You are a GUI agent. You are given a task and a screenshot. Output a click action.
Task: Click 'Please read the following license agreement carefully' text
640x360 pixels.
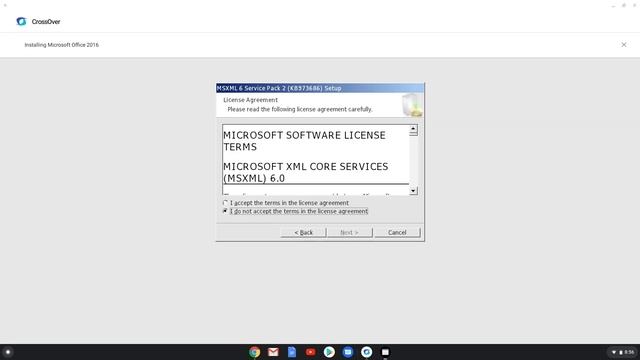pos(300,109)
